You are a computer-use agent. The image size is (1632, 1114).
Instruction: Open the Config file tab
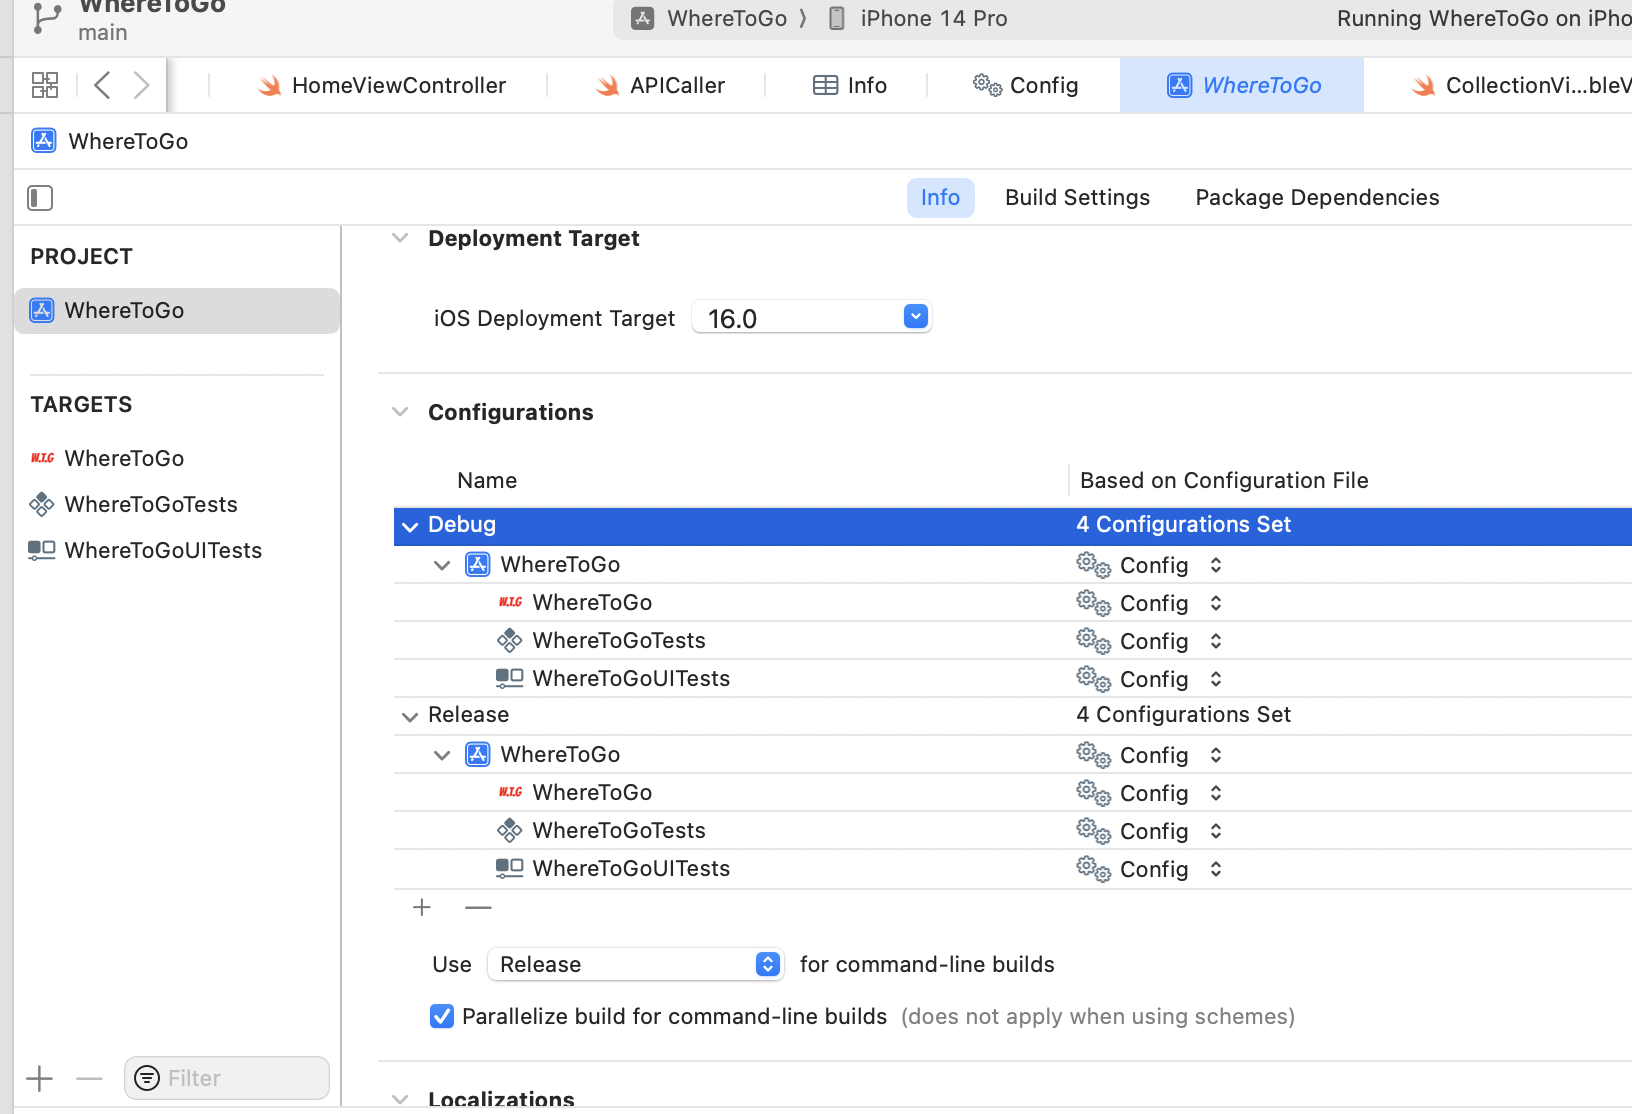pyautogui.click(x=1025, y=86)
